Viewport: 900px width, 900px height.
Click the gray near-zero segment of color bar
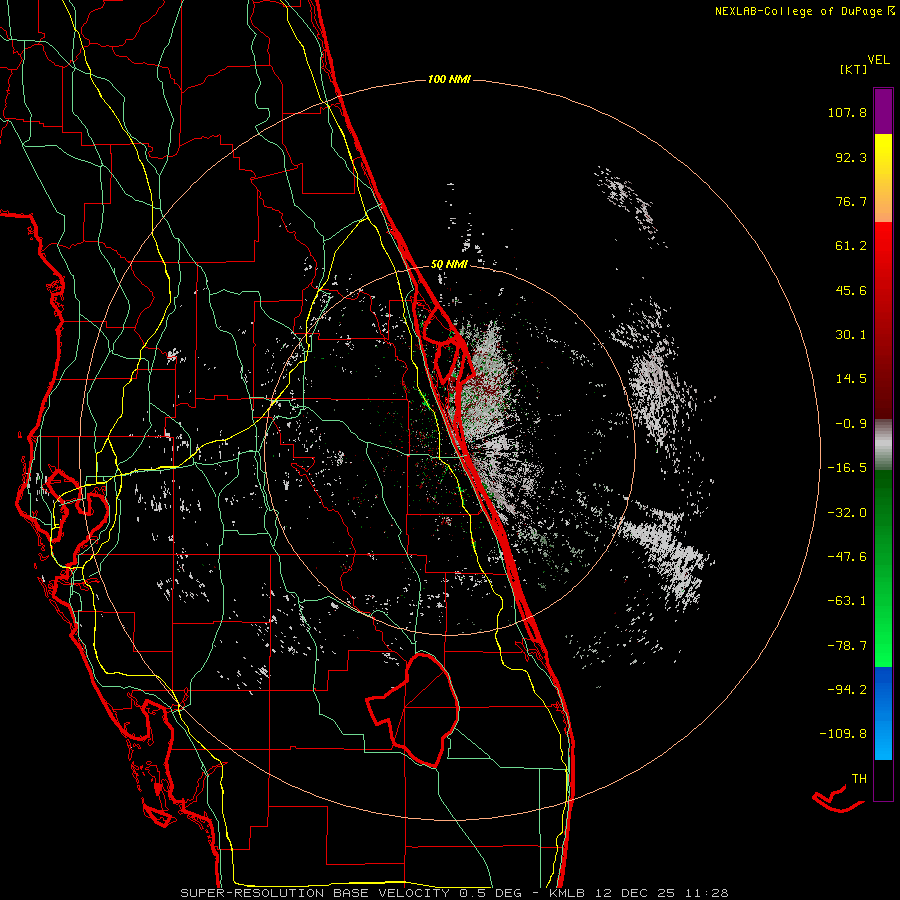tap(883, 444)
